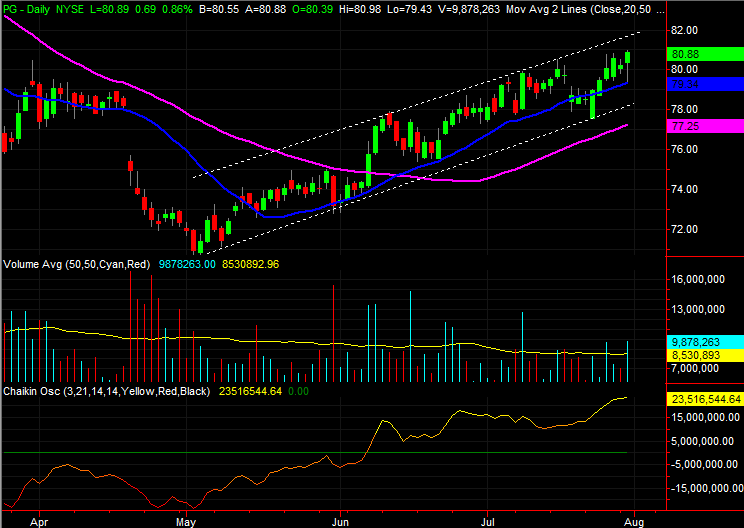Click the blue 79.34 moving average tag

coord(705,84)
